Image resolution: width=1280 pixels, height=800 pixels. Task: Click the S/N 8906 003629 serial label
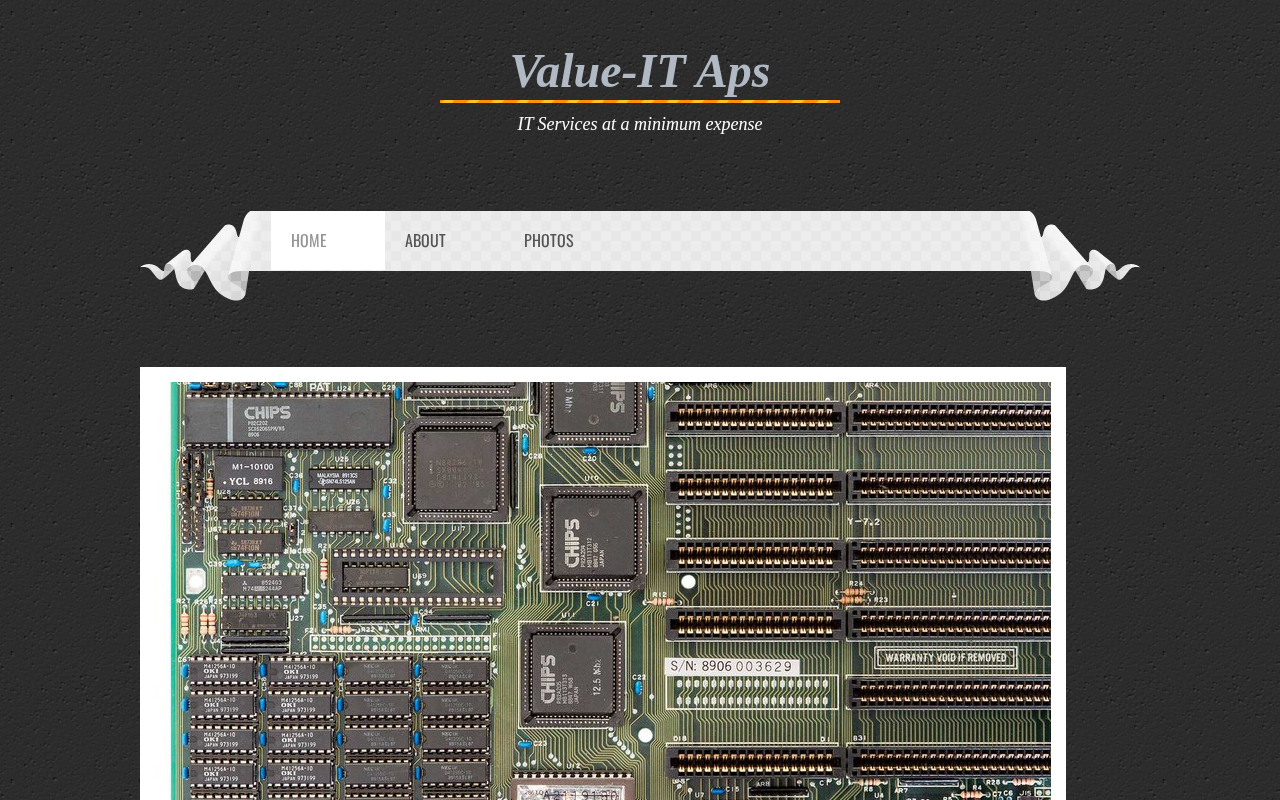click(732, 667)
